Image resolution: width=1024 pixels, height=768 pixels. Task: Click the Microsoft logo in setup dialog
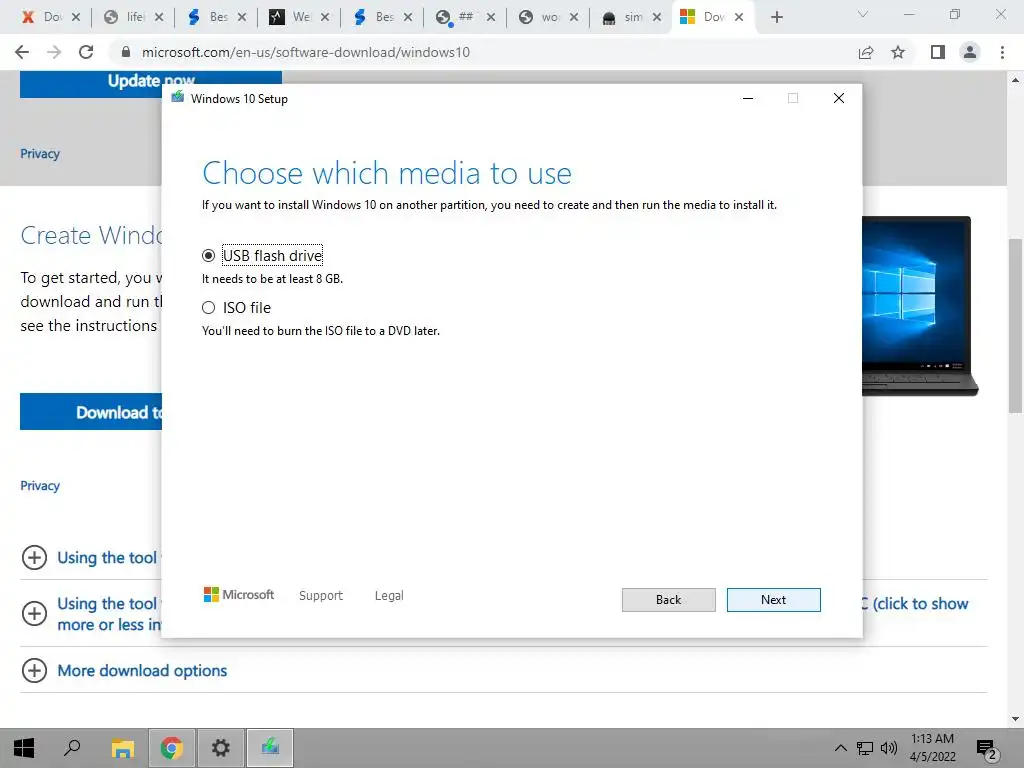pyautogui.click(x=239, y=595)
